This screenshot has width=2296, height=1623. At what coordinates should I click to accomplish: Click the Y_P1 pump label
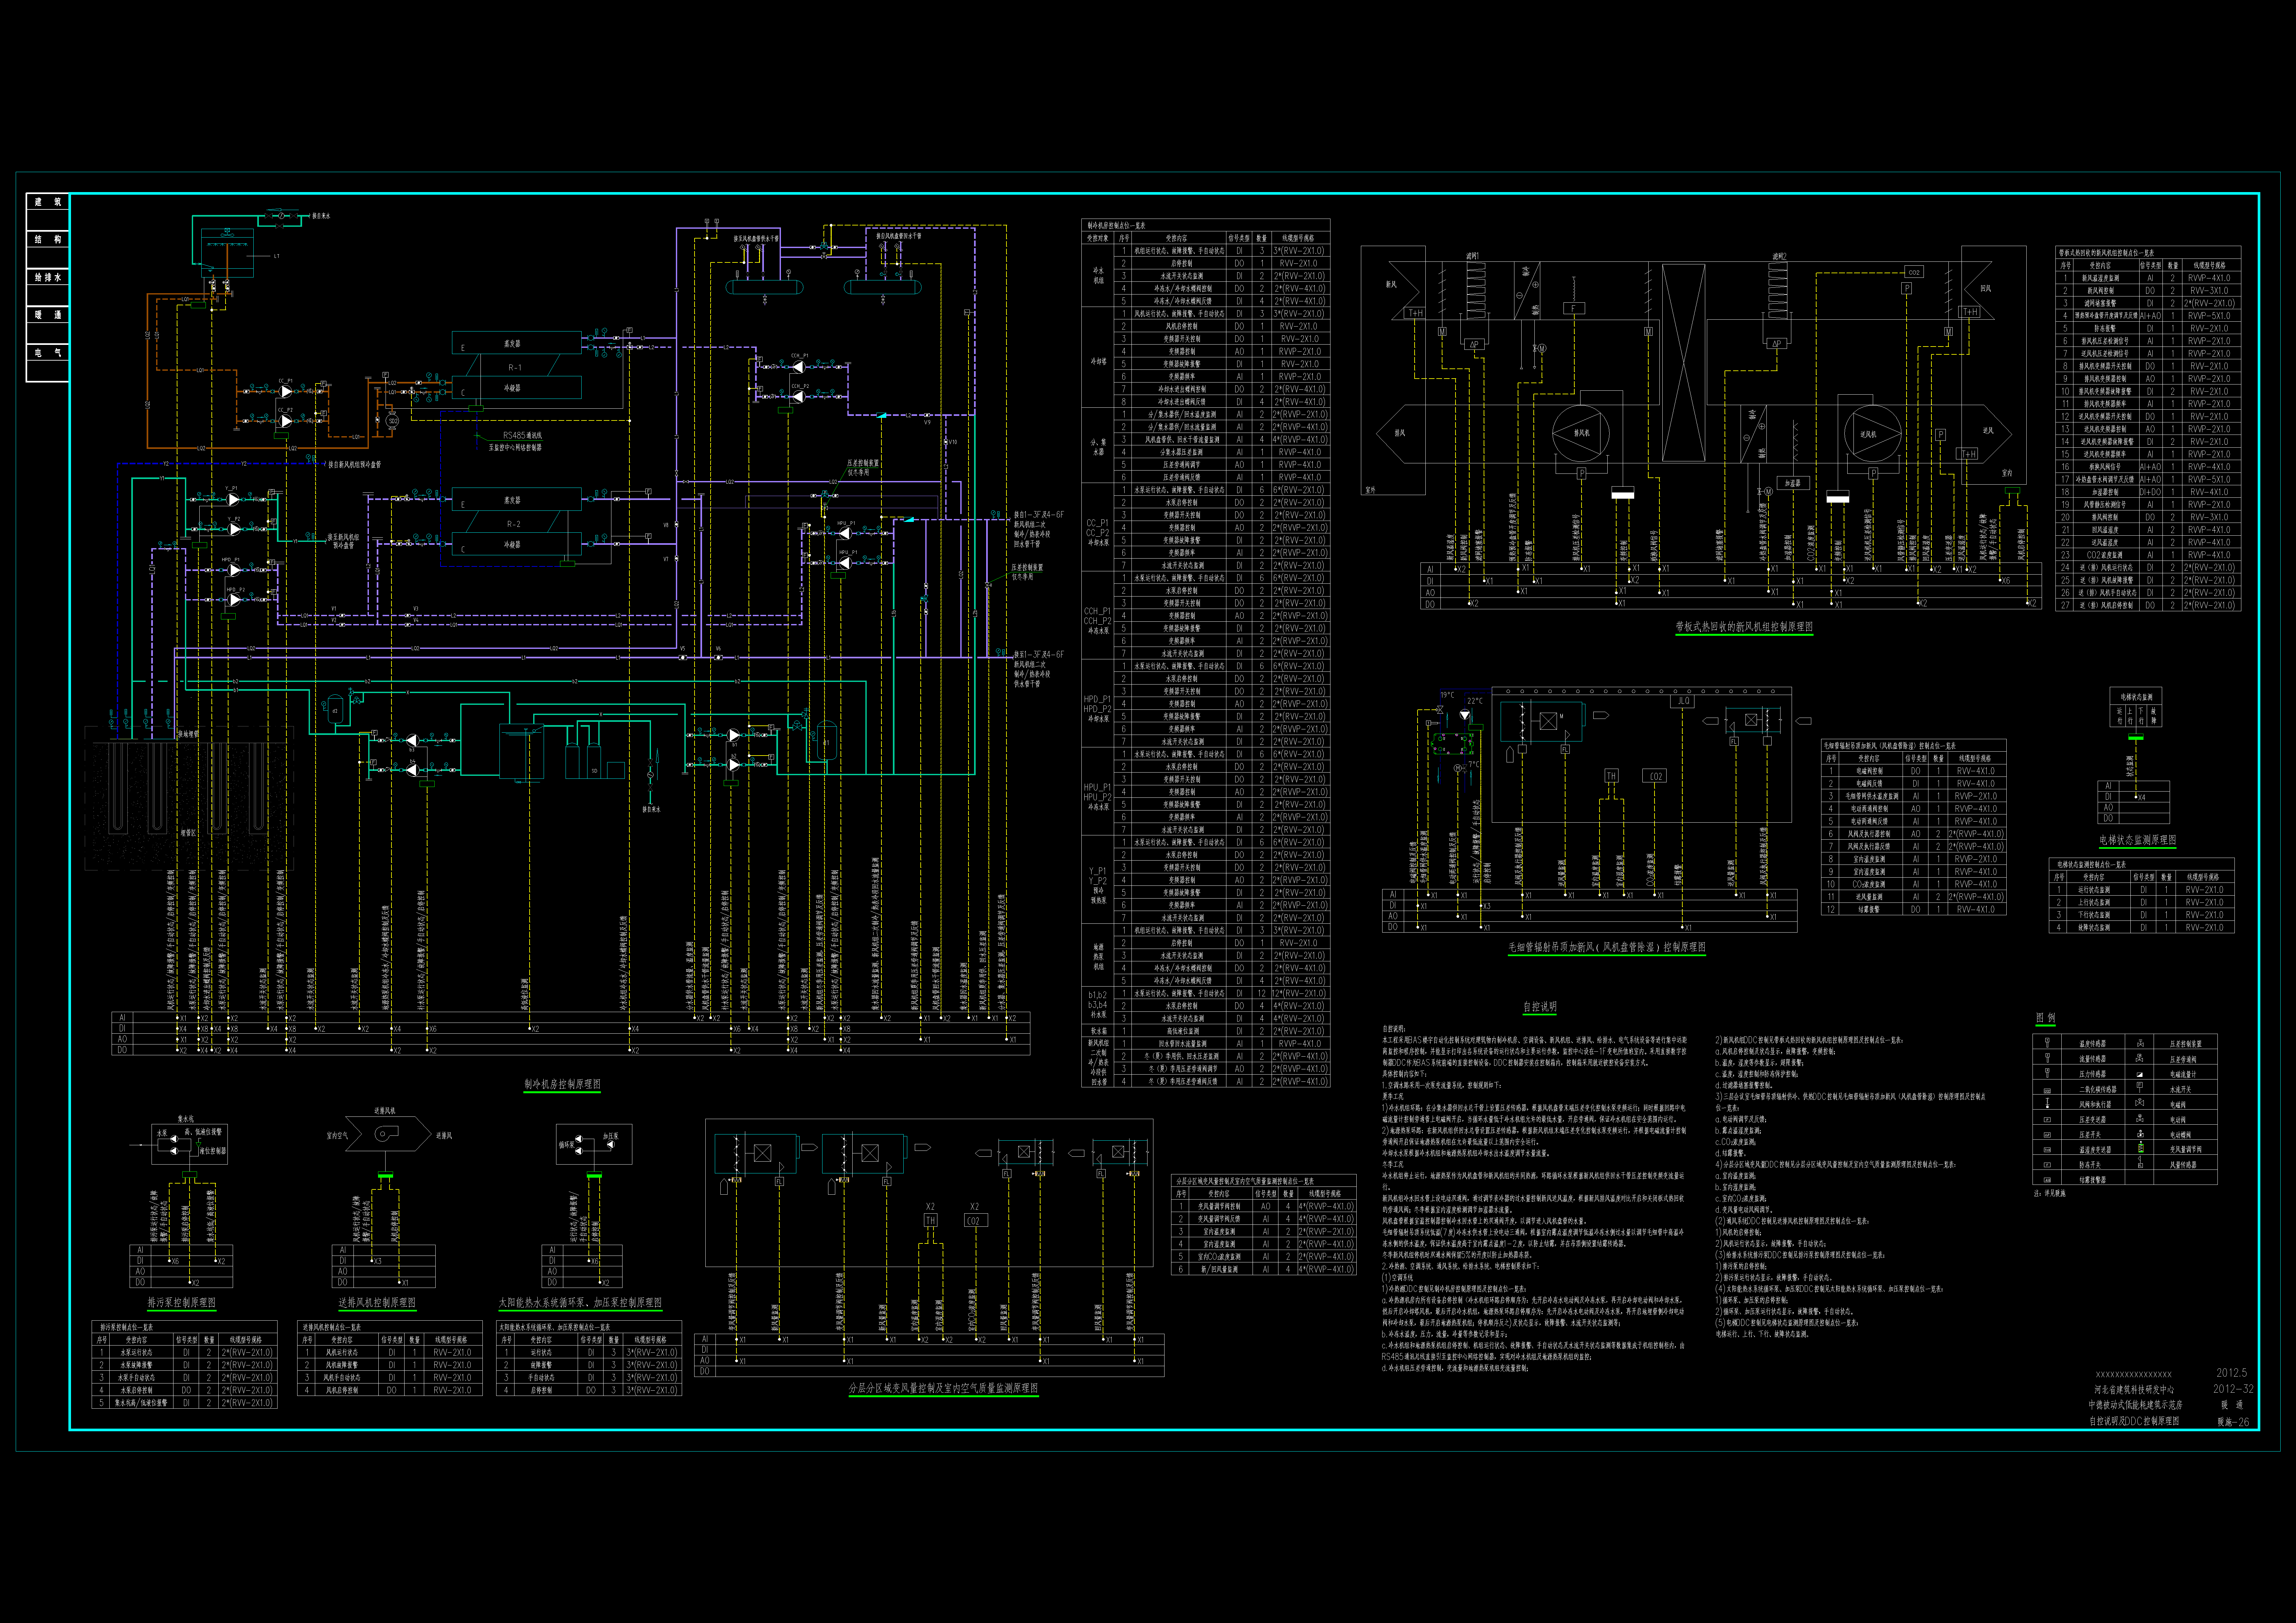231,489
